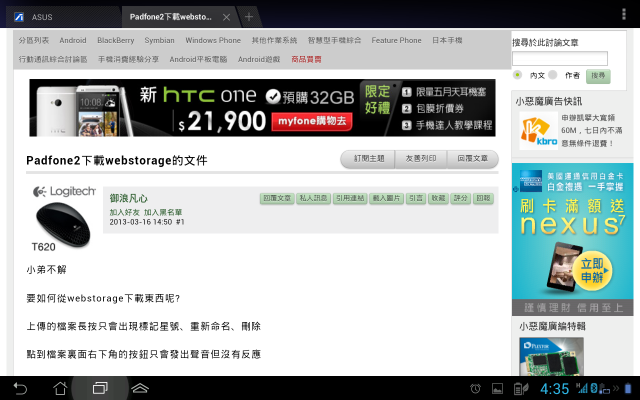
Task: Click the kbro advertisement logo
Action: [538, 131]
